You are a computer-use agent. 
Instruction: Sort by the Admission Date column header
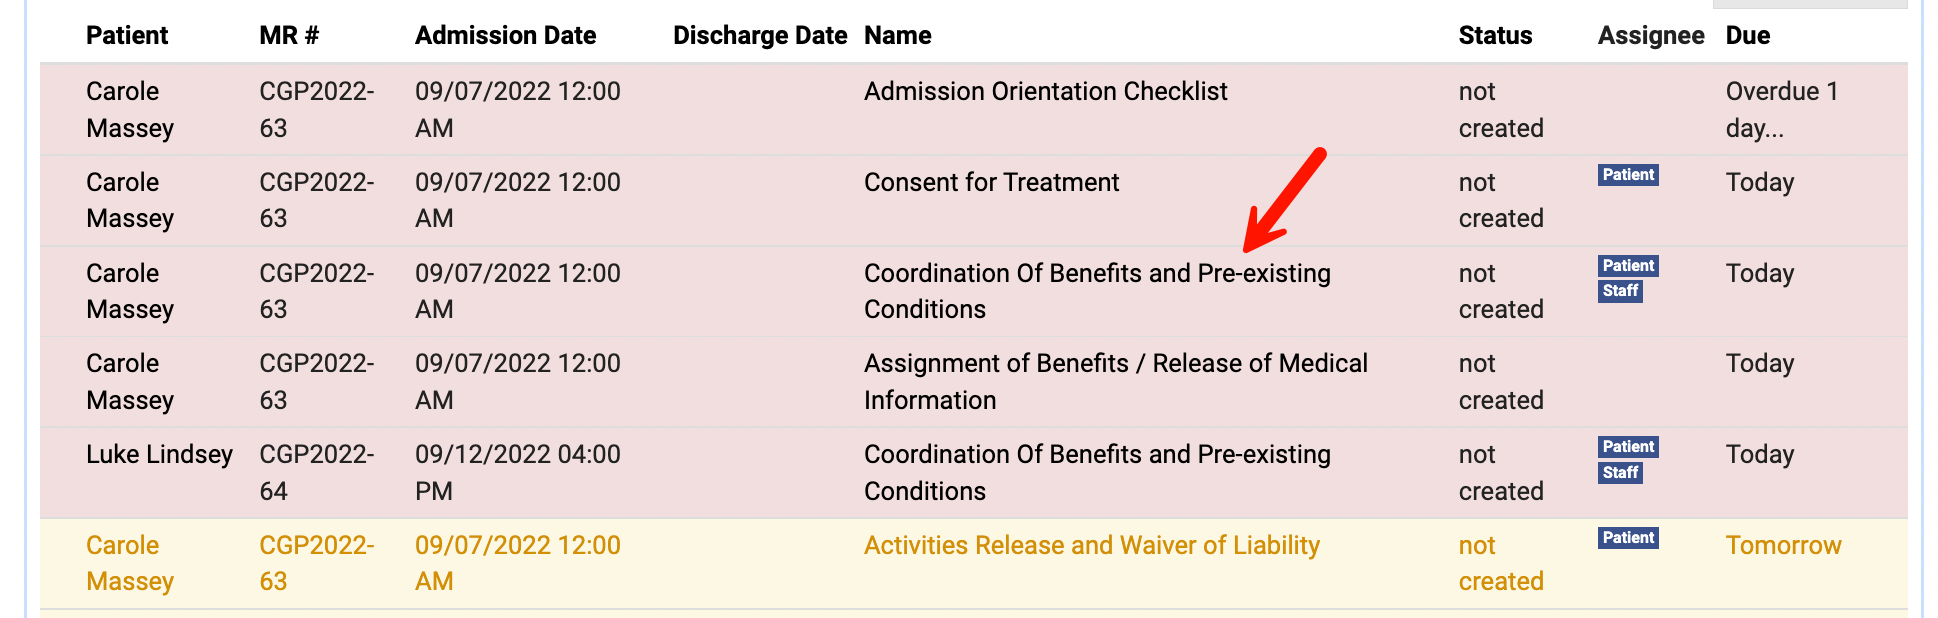[505, 36]
